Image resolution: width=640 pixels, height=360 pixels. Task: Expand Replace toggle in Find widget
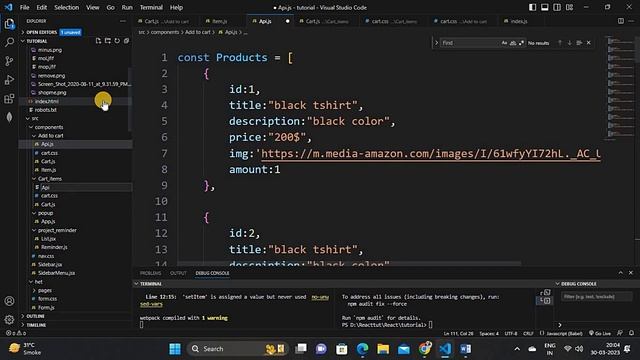(436, 43)
